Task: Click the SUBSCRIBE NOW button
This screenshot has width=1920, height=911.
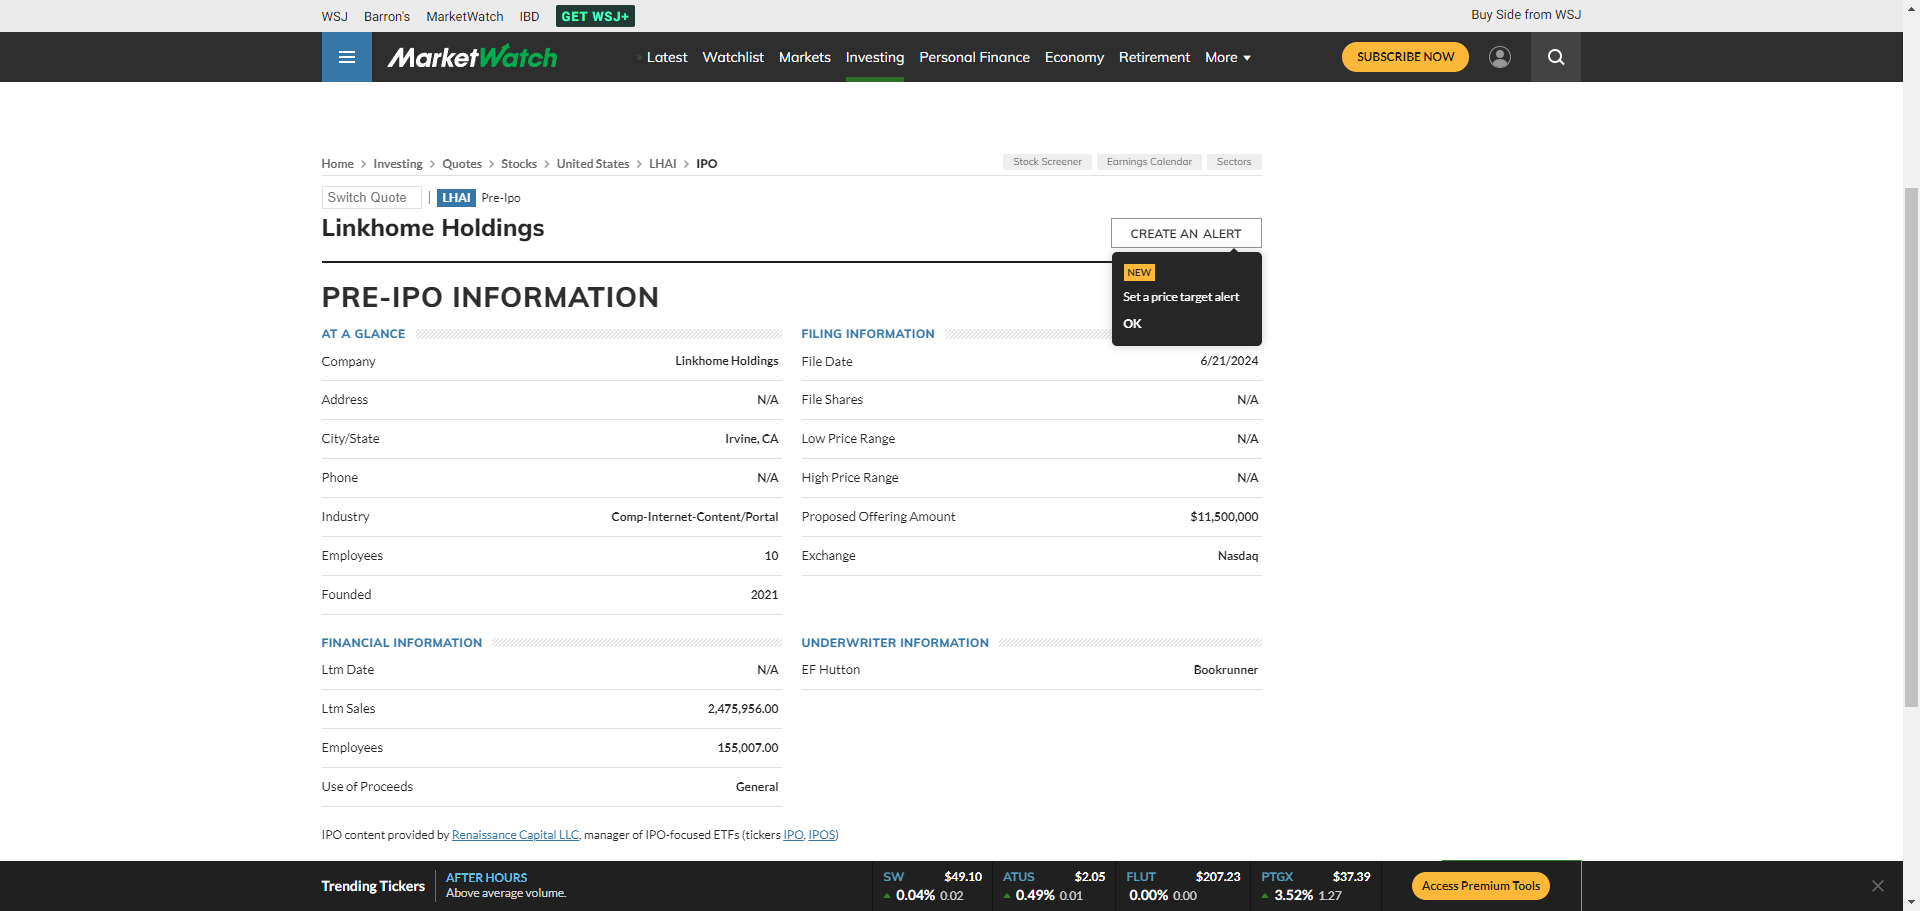Action: (x=1405, y=57)
